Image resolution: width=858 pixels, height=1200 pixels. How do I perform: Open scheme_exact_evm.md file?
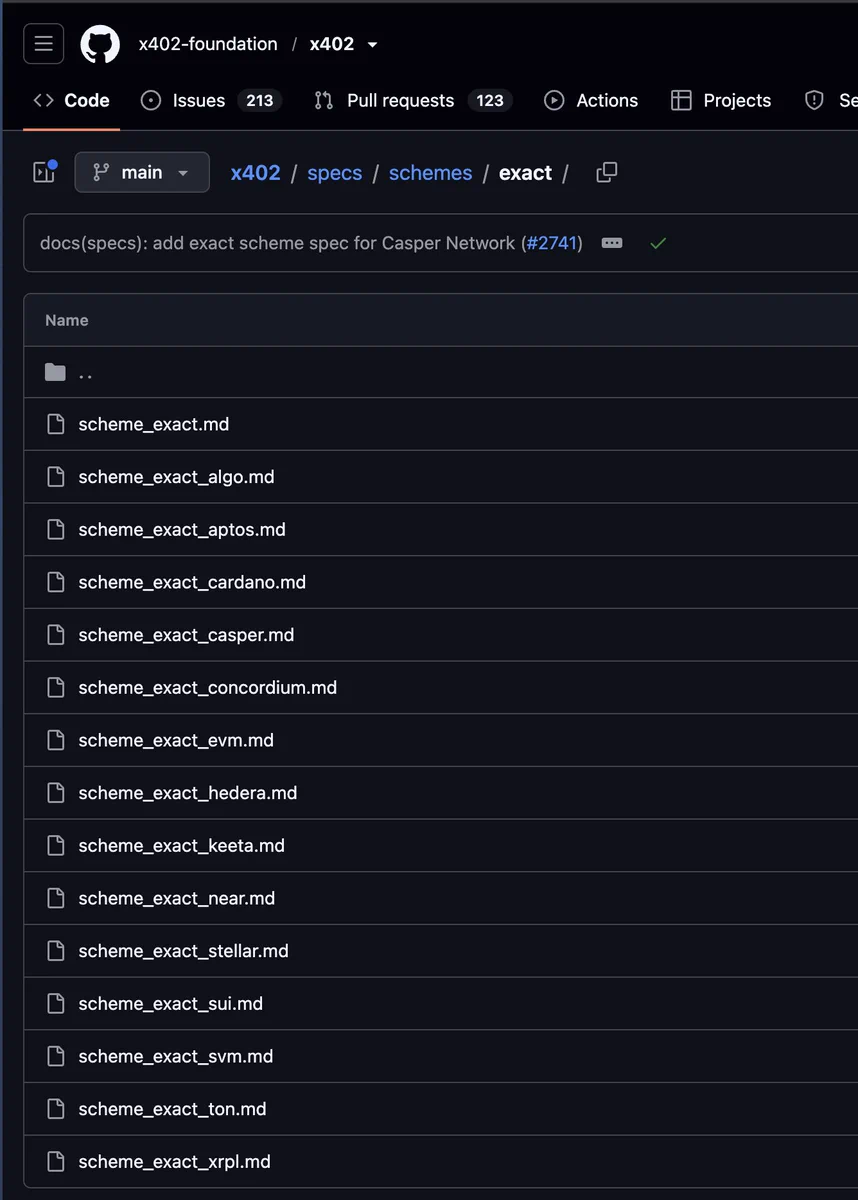[x=176, y=740]
